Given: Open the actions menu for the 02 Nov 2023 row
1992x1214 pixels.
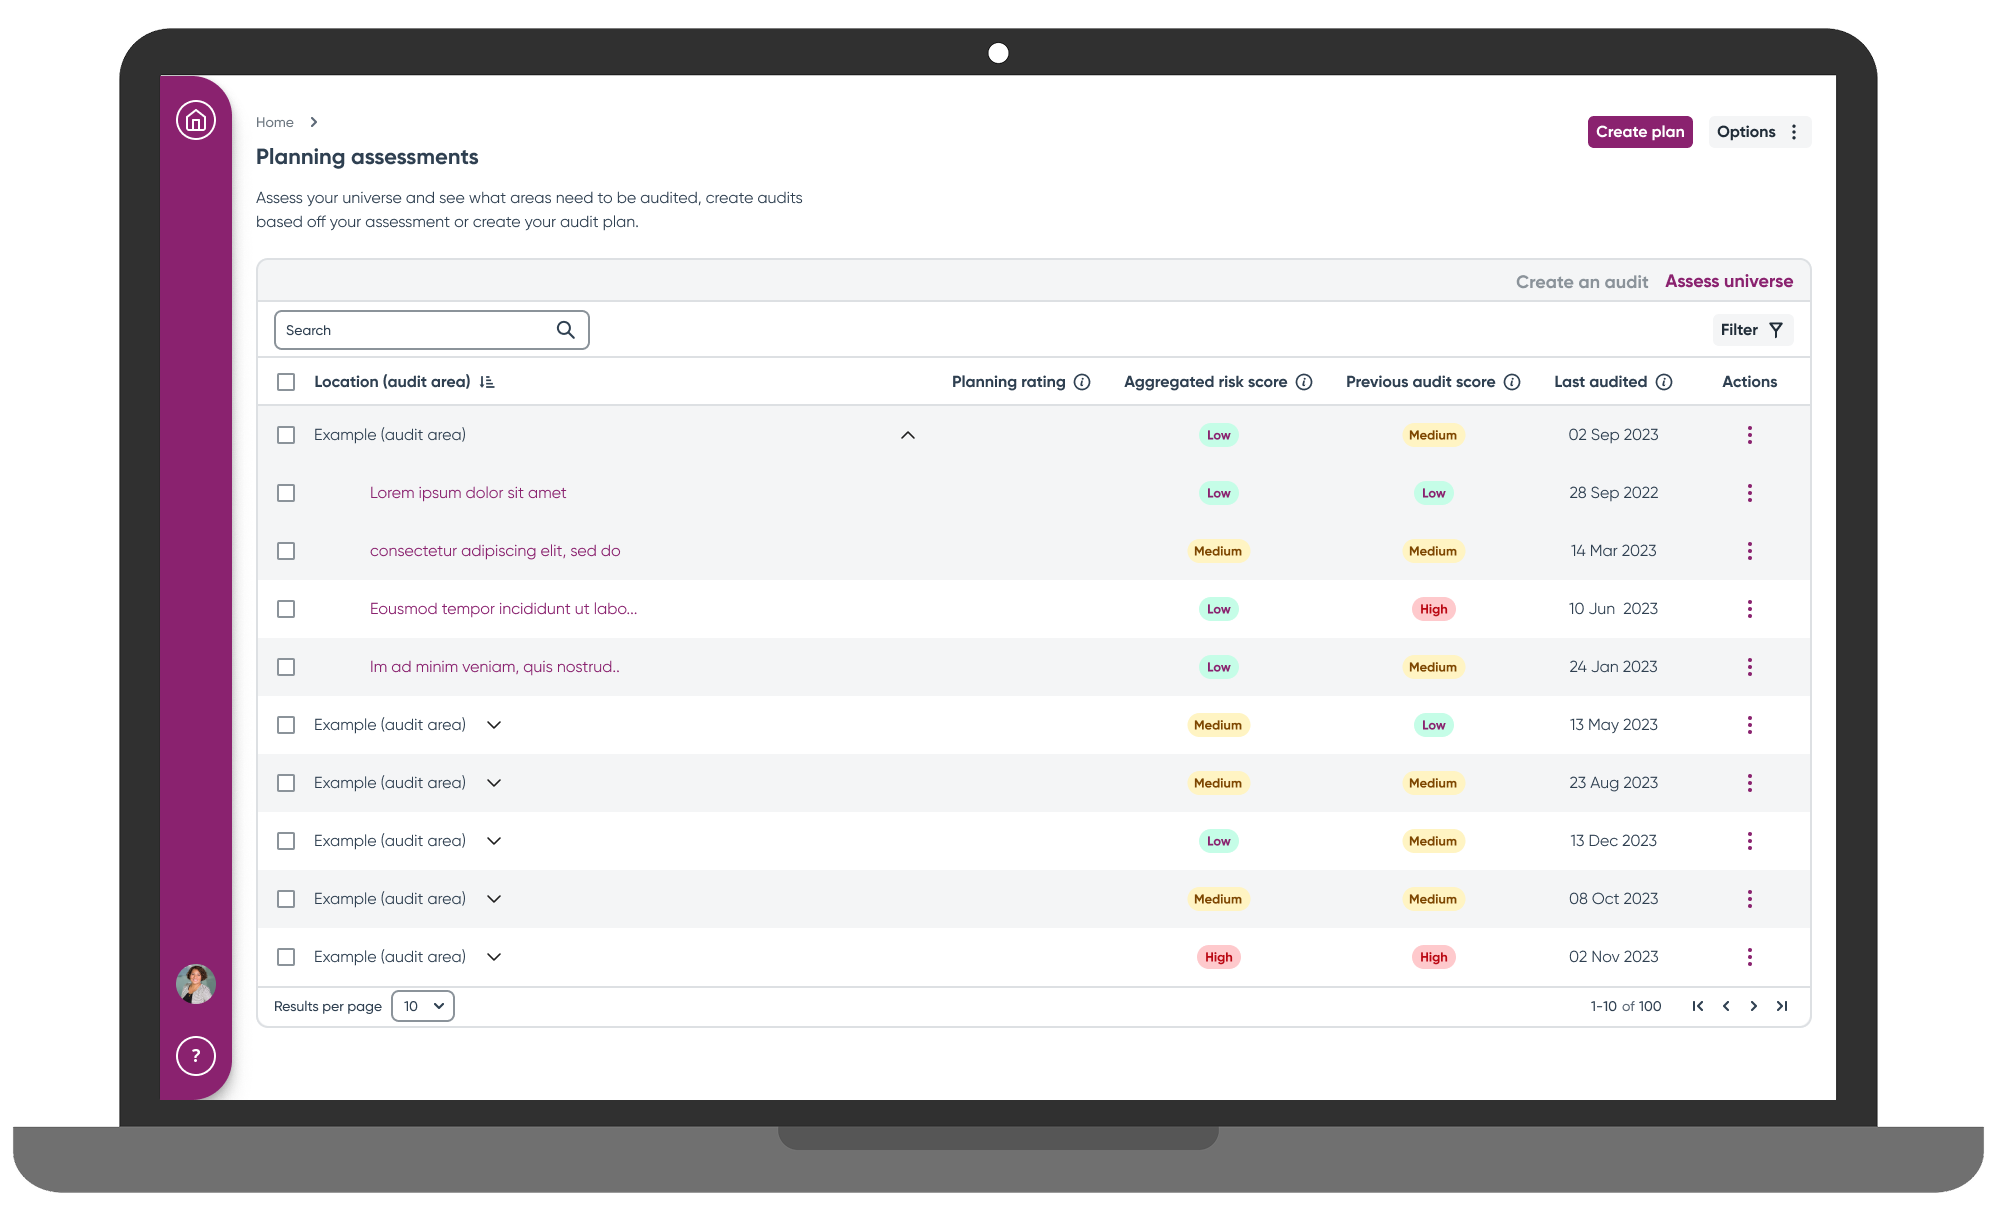Looking at the screenshot, I should (1749, 957).
